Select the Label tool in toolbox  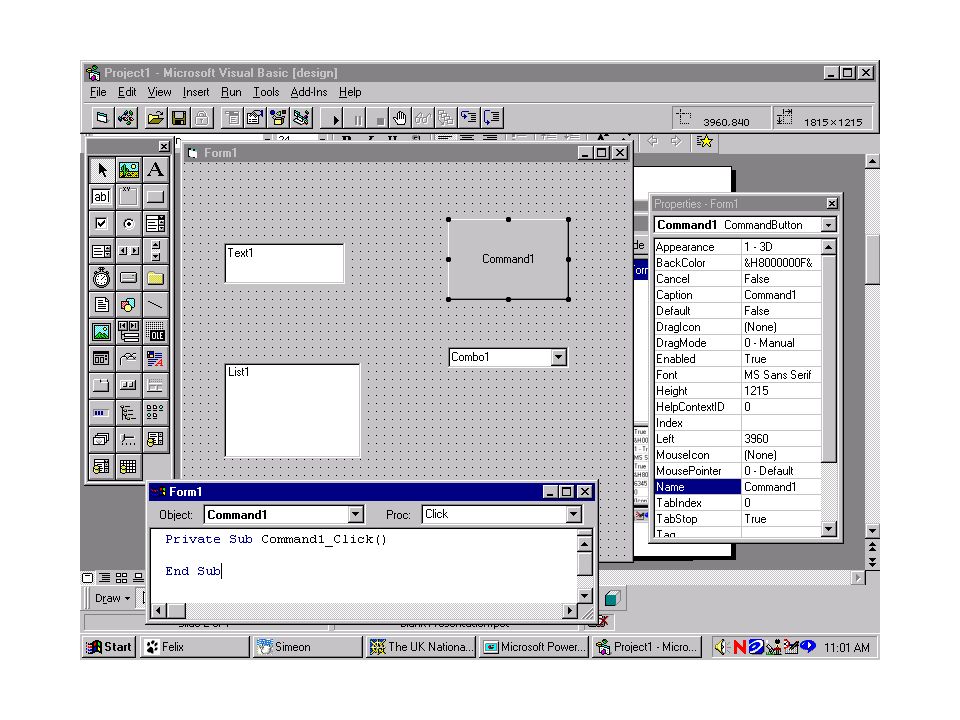156,170
